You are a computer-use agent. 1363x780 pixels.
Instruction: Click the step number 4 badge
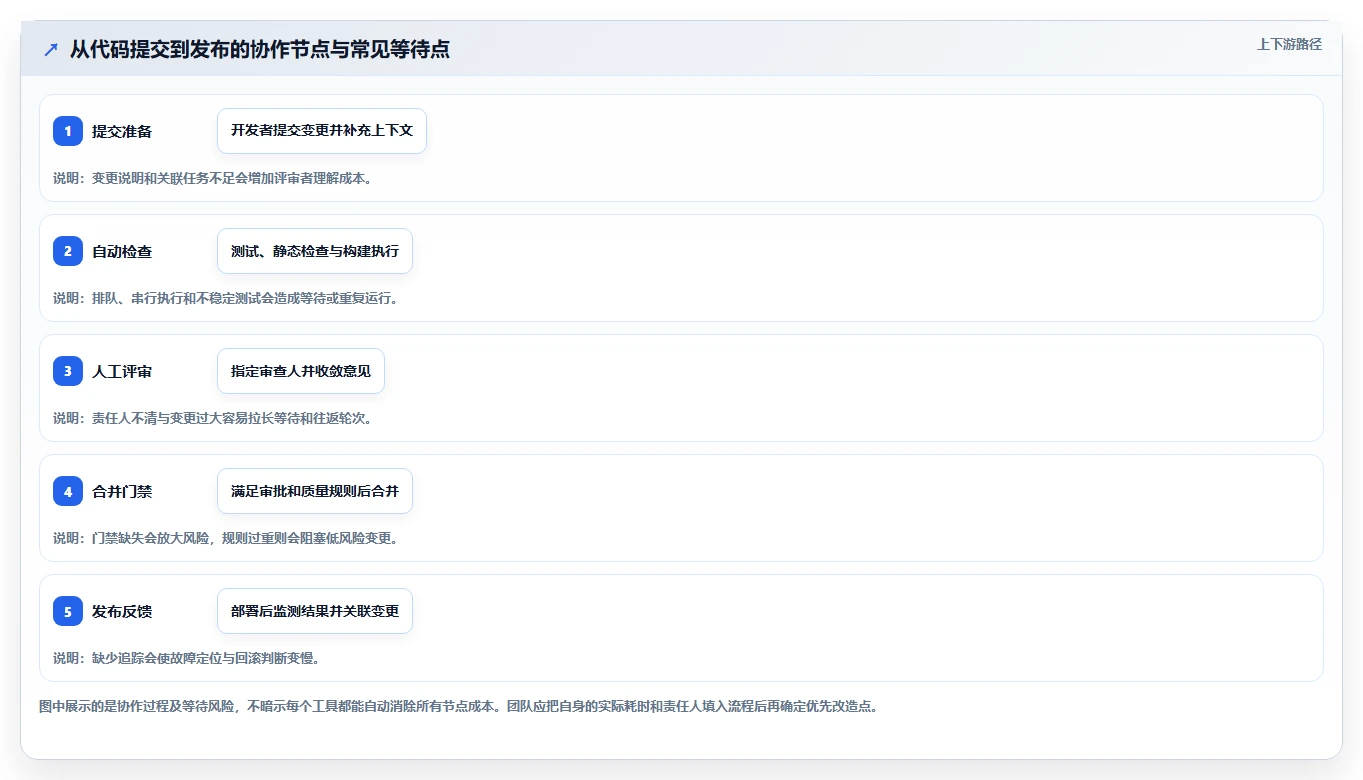(68, 491)
